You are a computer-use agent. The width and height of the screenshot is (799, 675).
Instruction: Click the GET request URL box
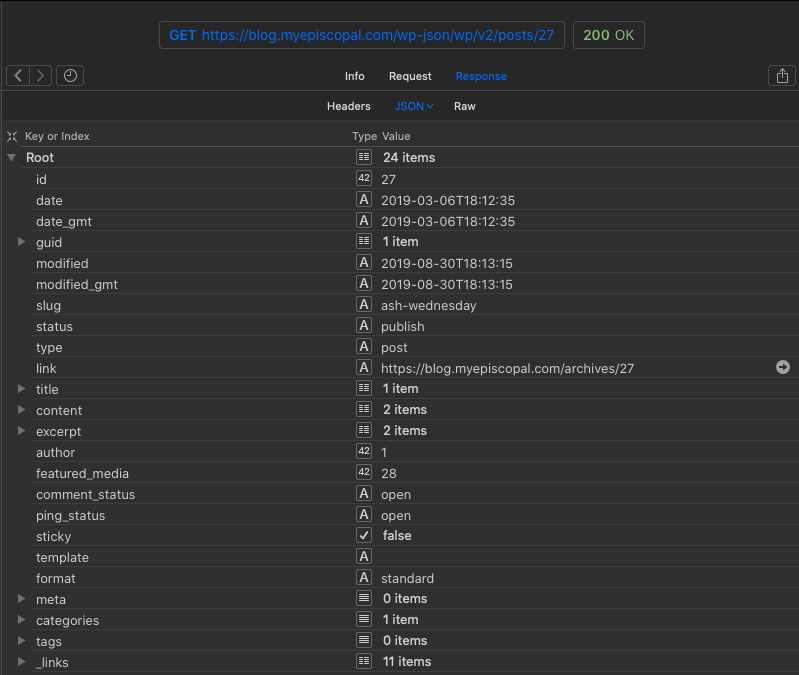[x=362, y=35]
